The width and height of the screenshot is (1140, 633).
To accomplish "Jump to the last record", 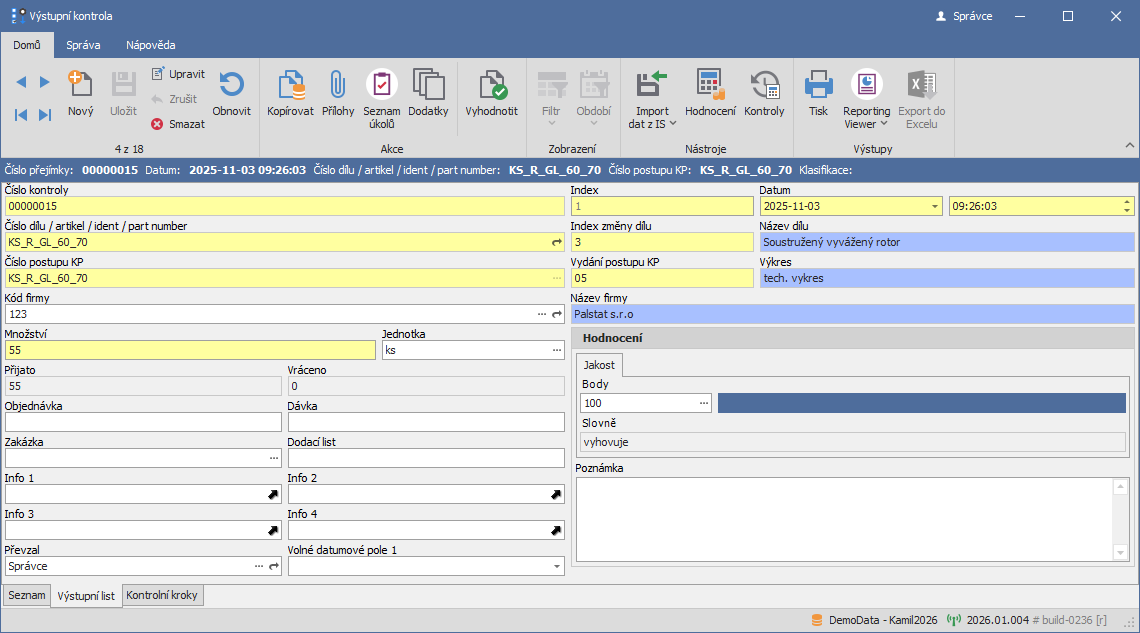I will [x=44, y=115].
